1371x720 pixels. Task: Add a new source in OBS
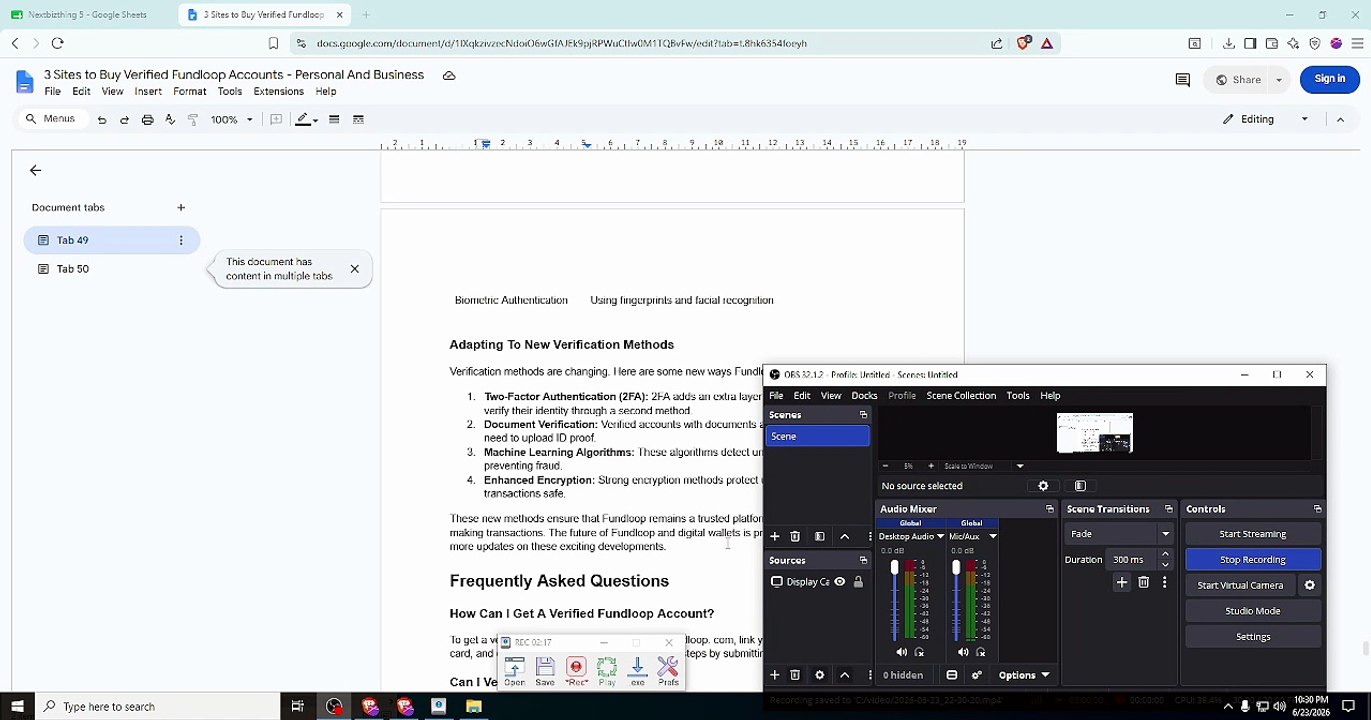coord(774,676)
